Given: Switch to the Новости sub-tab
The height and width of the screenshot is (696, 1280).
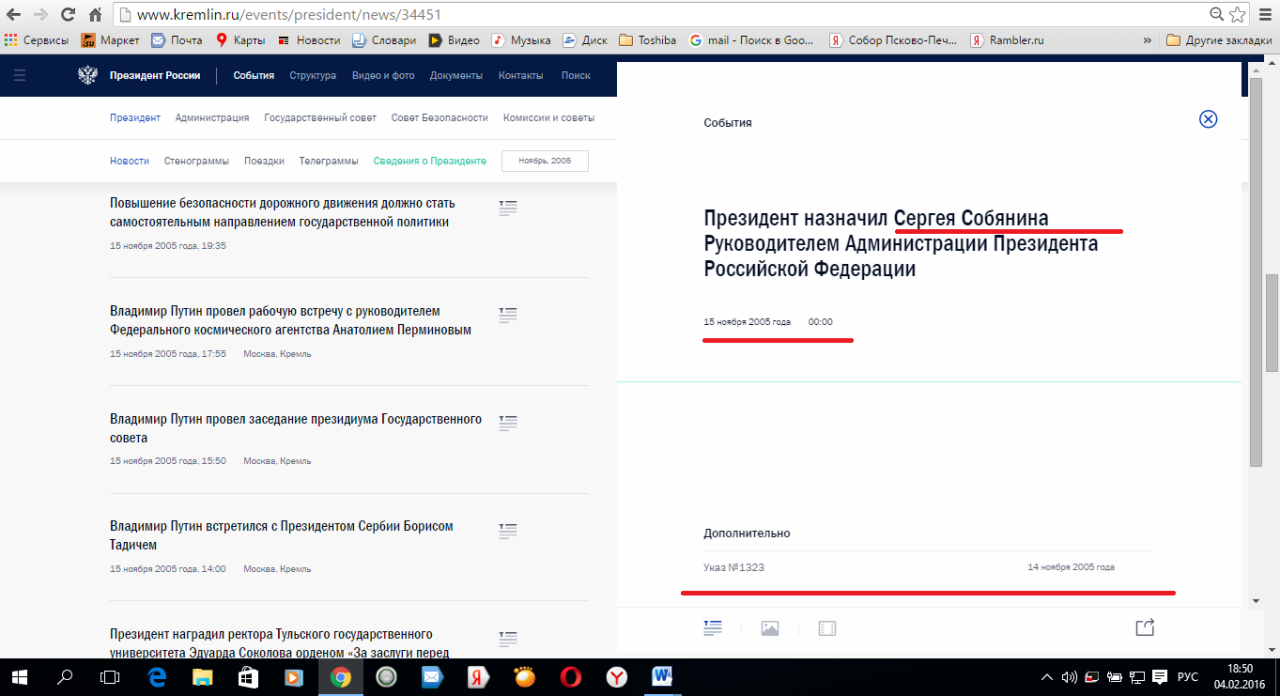Looking at the screenshot, I should pos(129,160).
